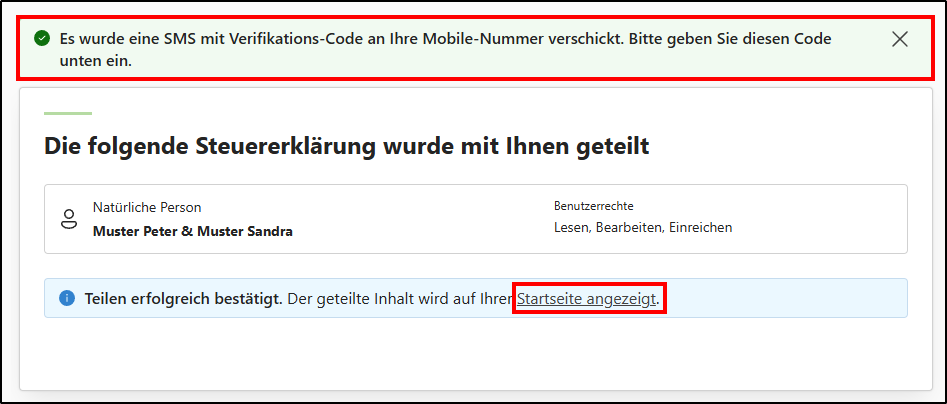Click the "Einreichen" permission text

coord(701,228)
